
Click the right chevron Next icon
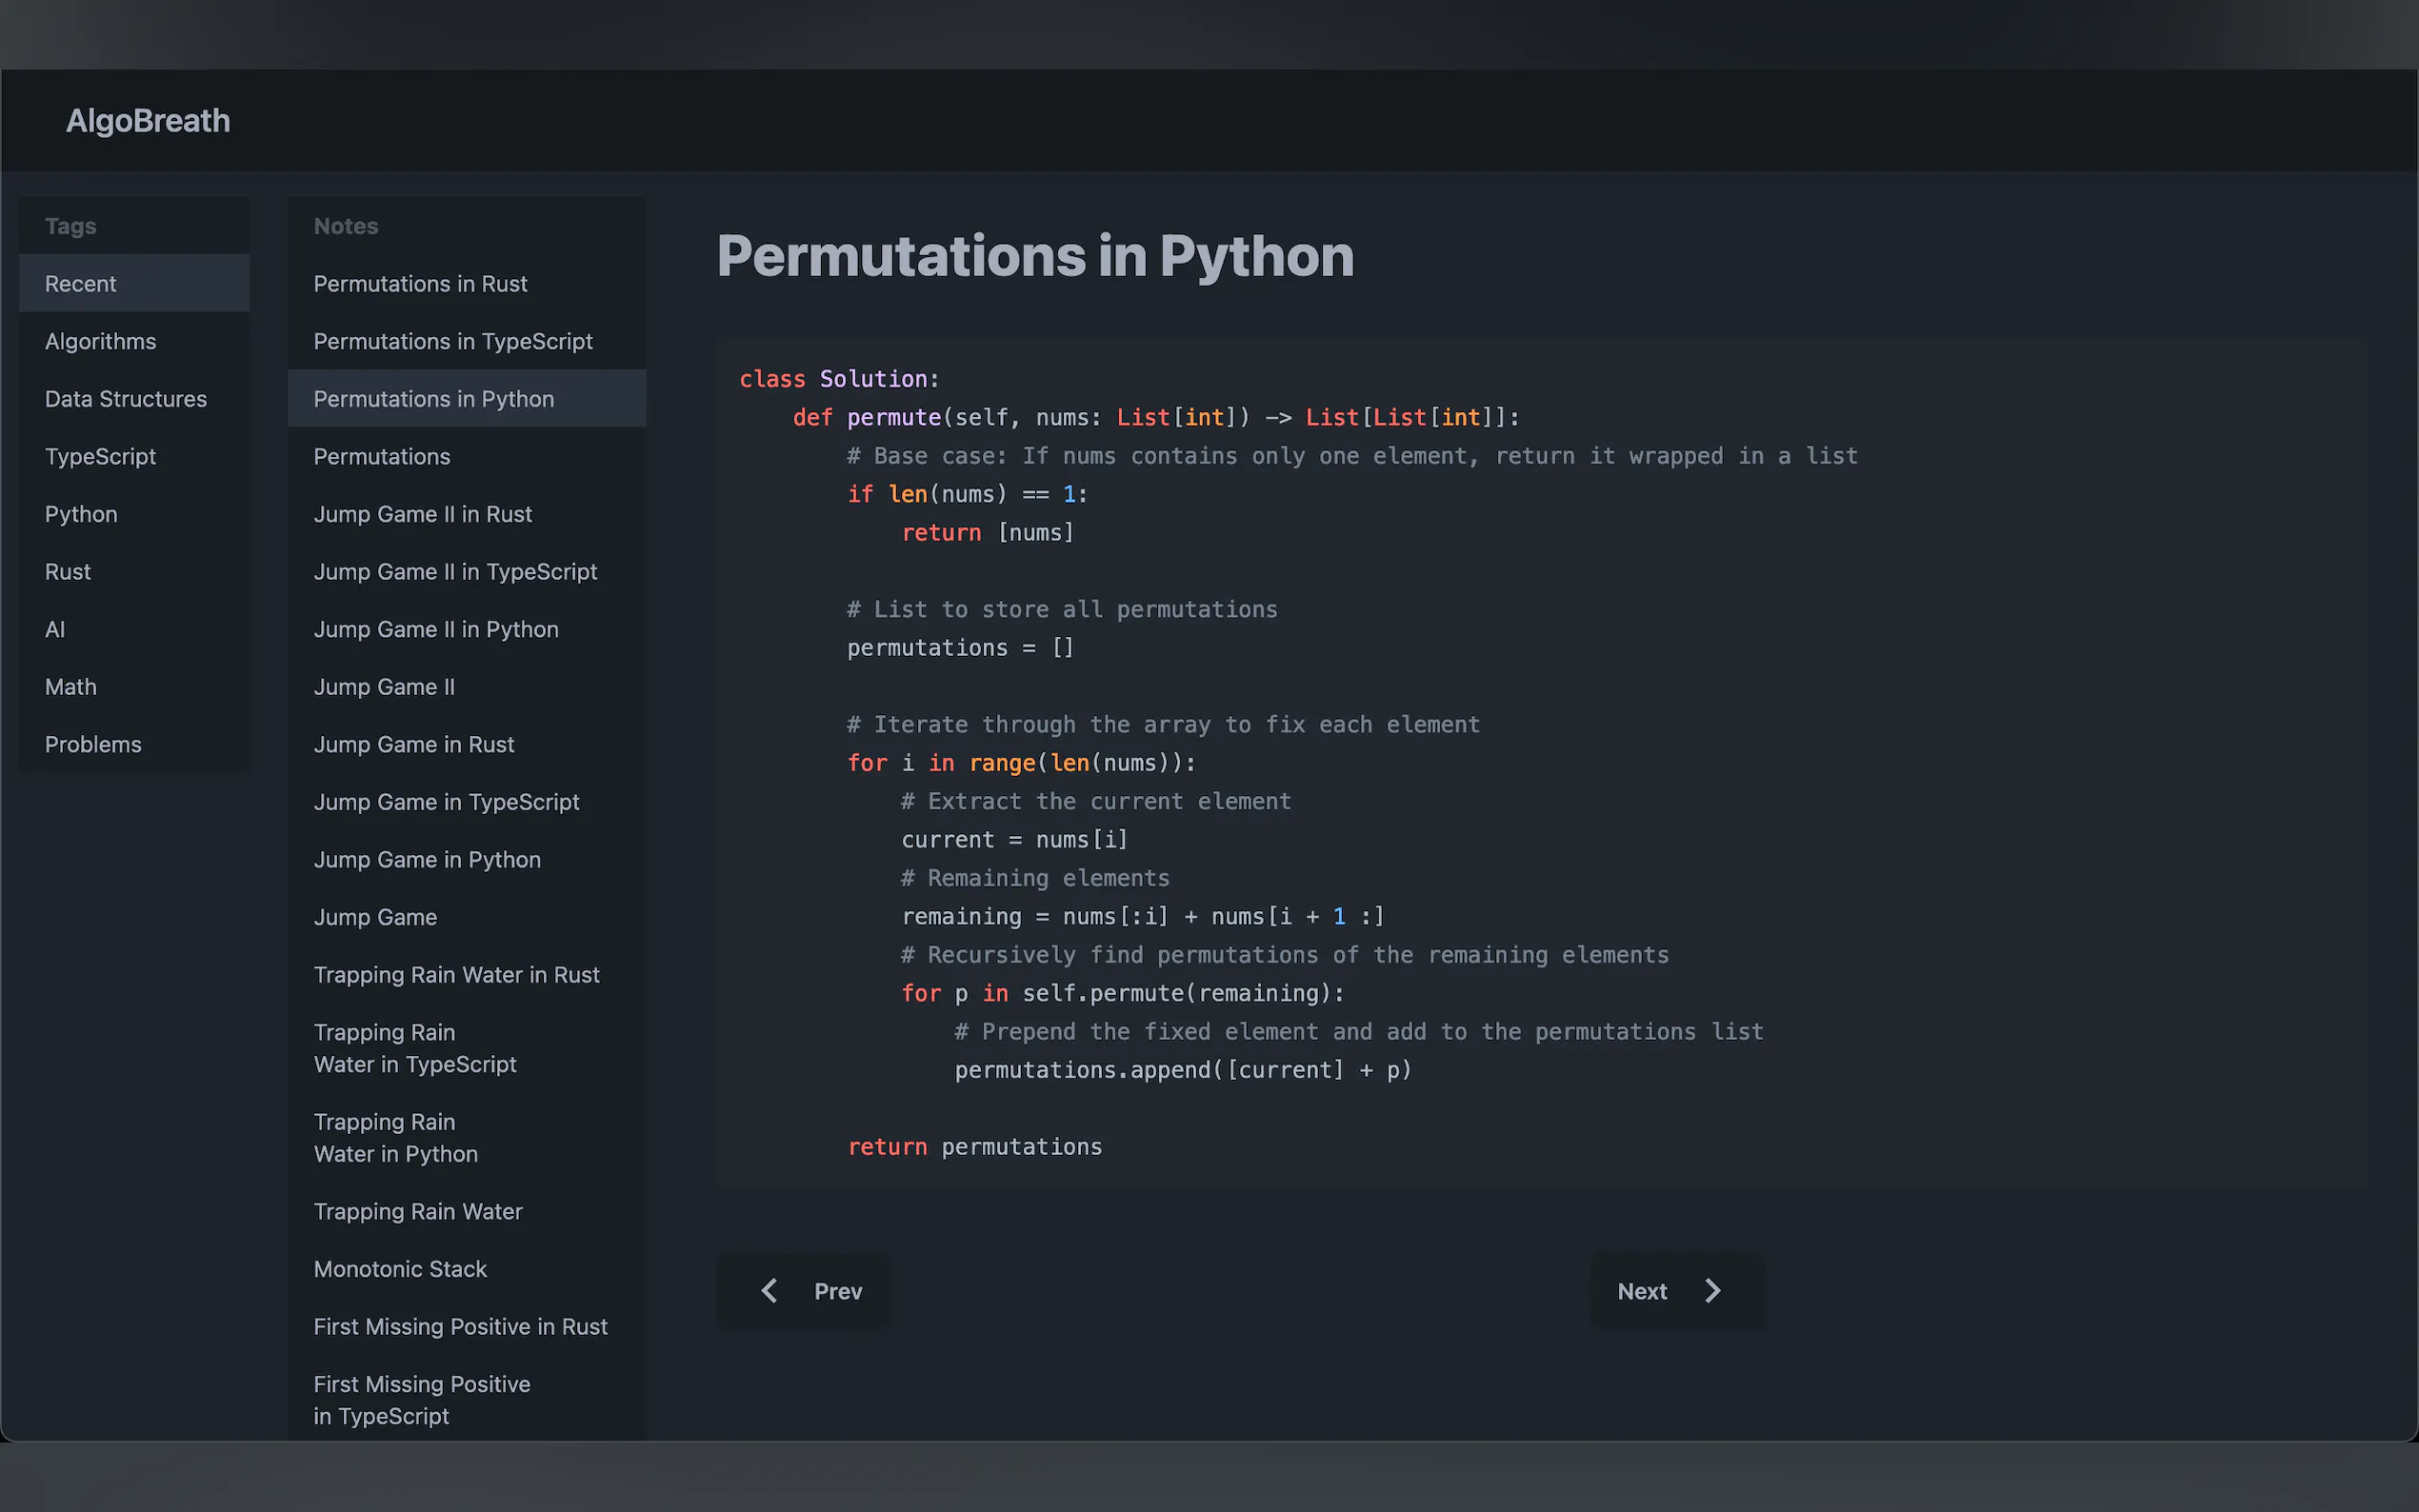(x=1712, y=1291)
